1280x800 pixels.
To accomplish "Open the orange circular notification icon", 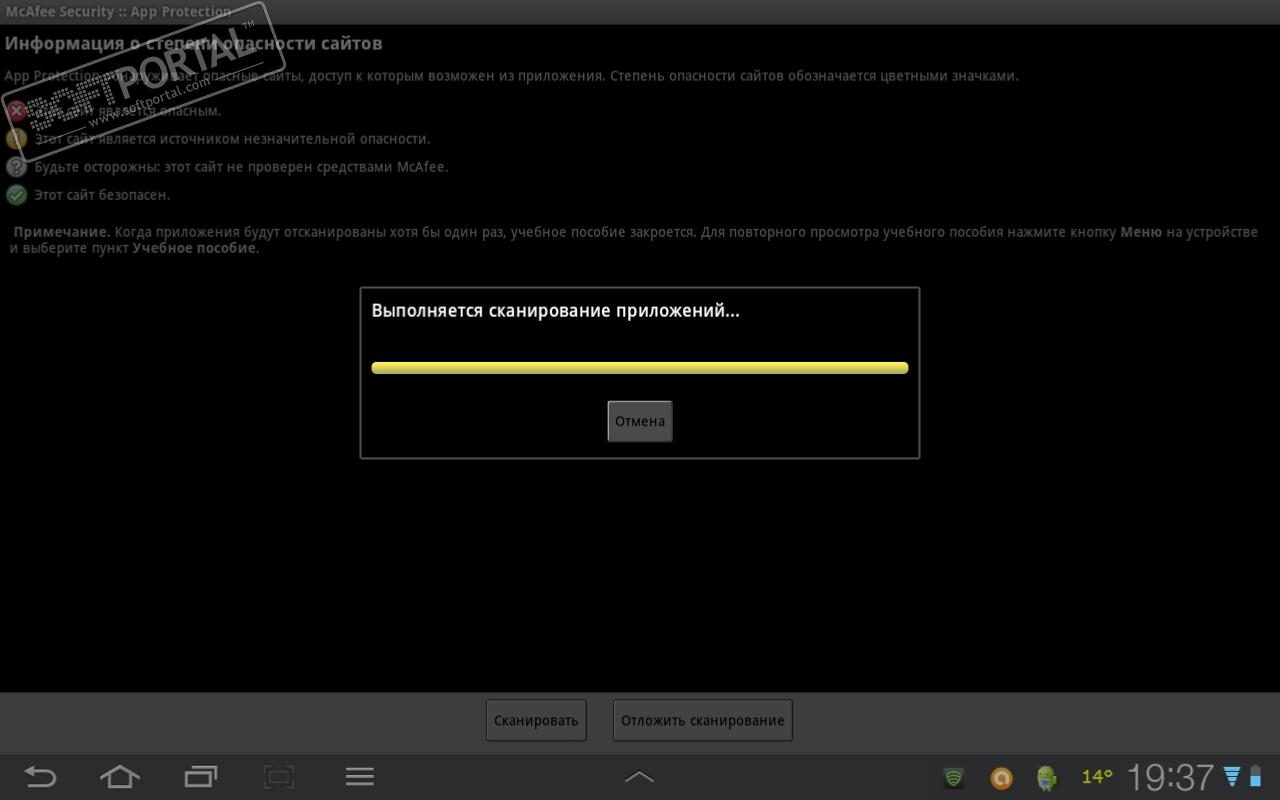I will pos(1001,777).
